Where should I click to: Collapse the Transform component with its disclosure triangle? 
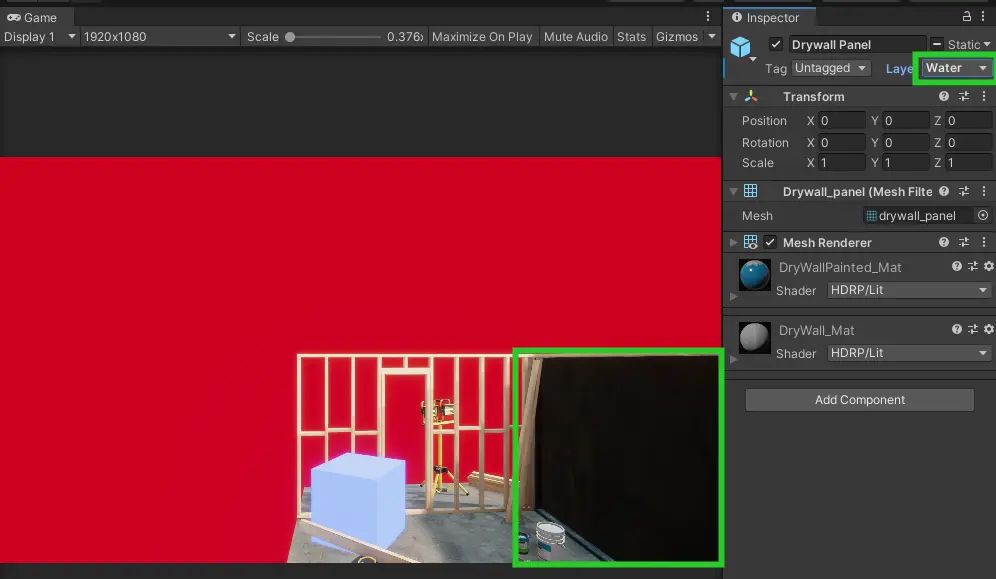734,96
